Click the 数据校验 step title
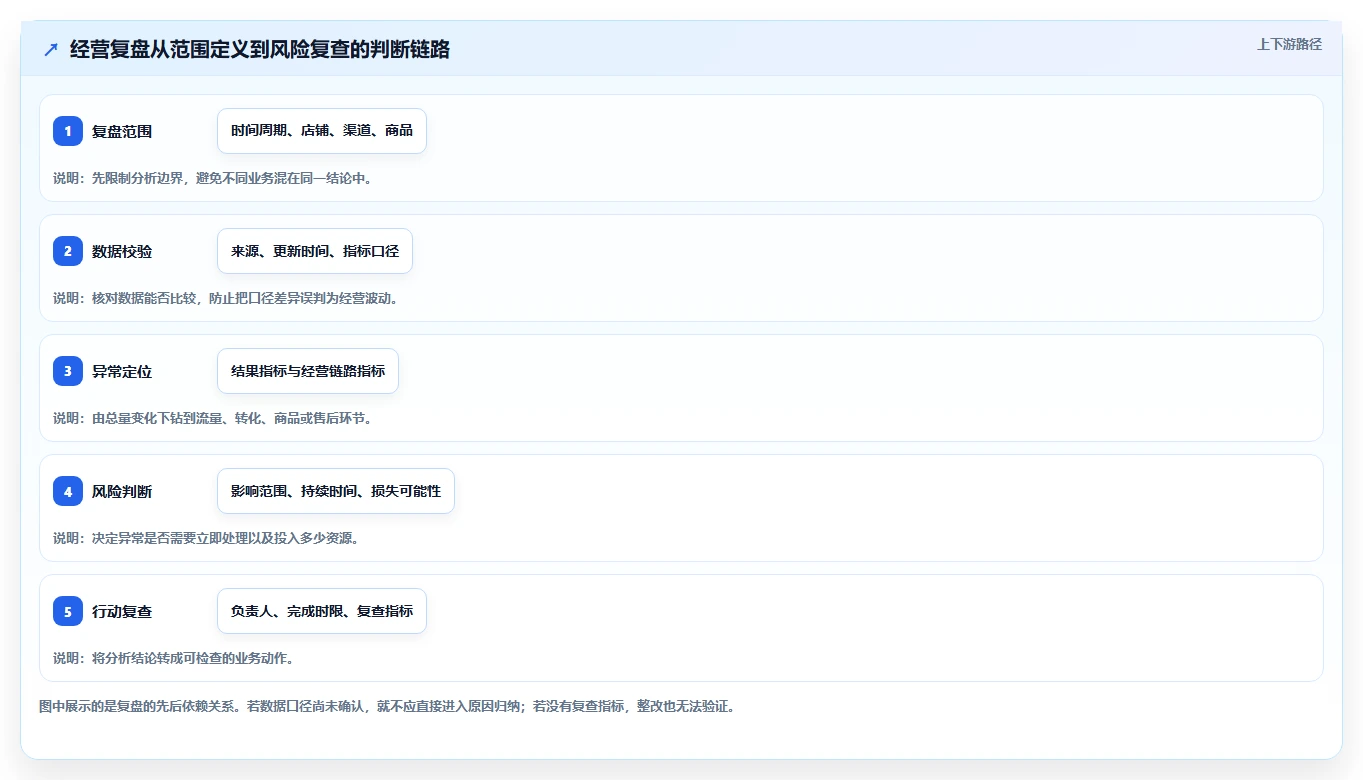The width and height of the screenshot is (1363, 780). click(x=122, y=251)
